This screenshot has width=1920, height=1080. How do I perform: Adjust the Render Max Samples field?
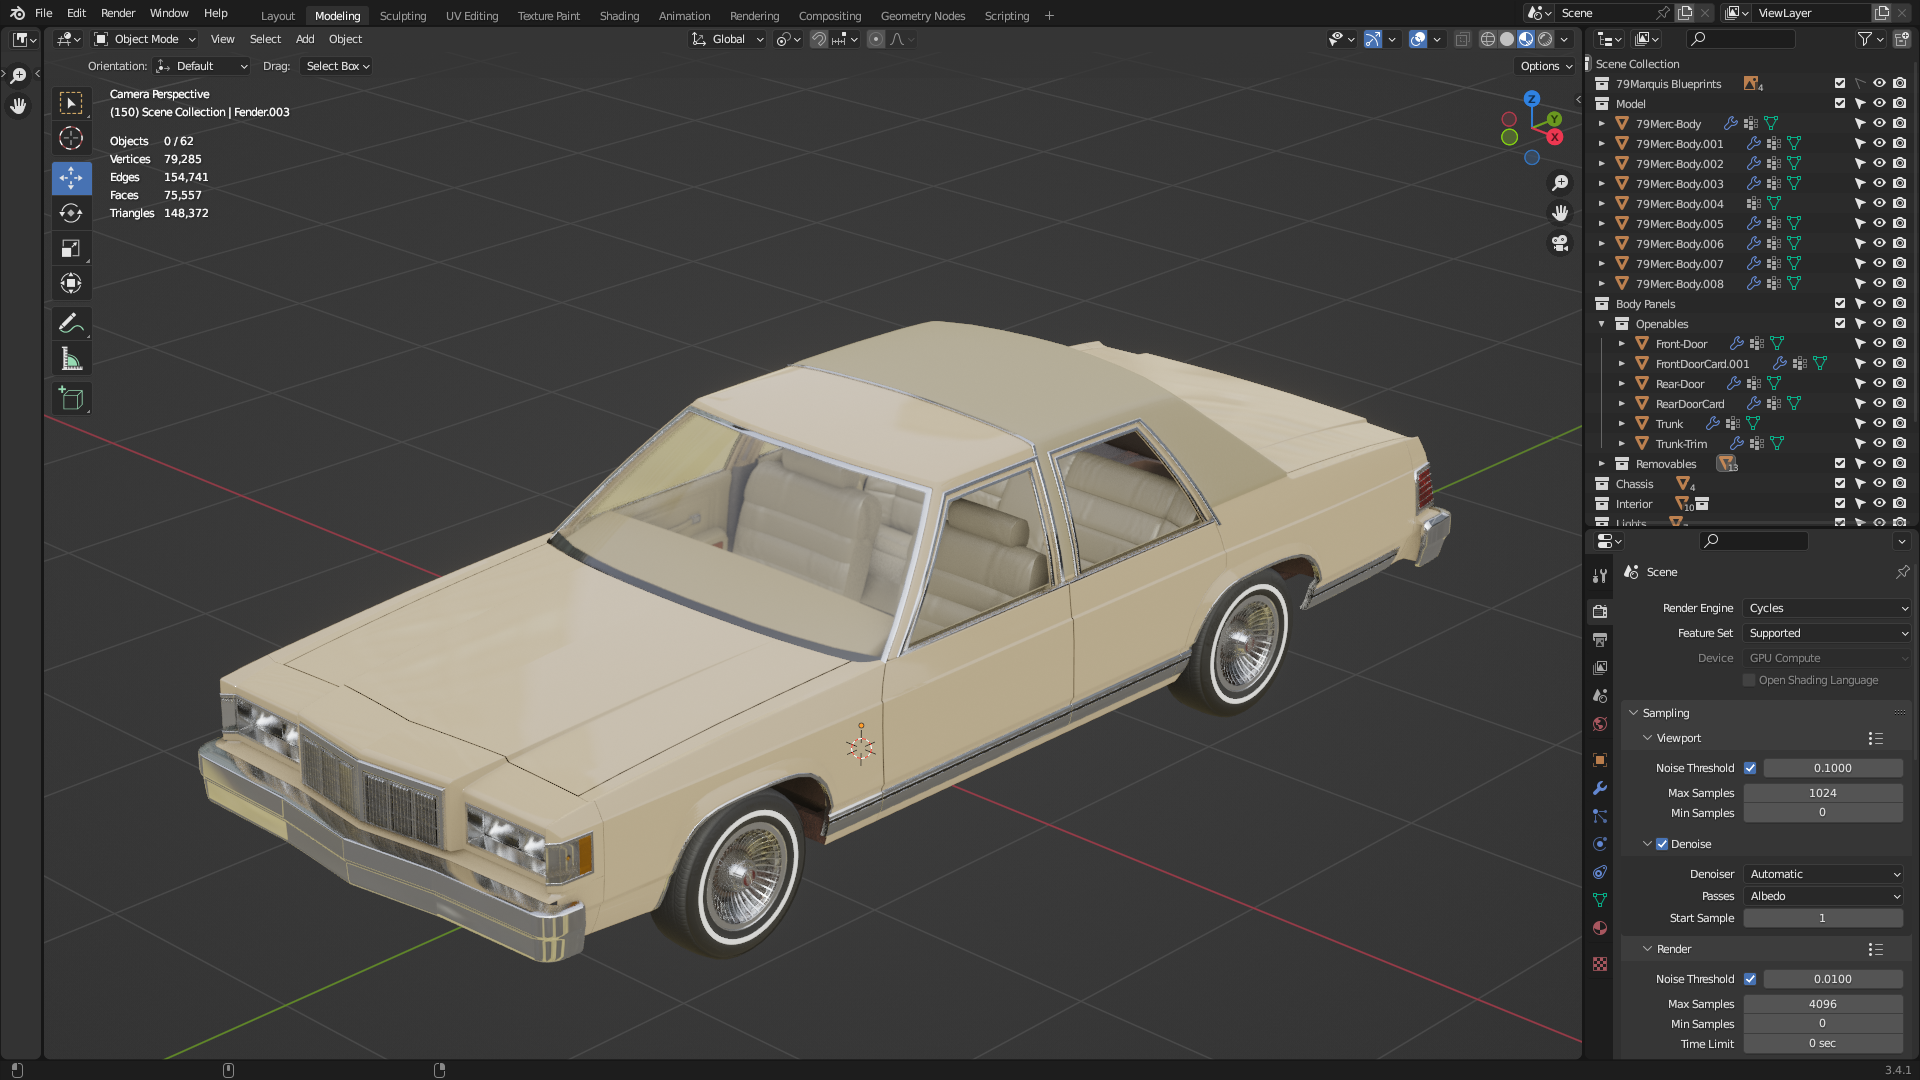[x=1822, y=1004]
